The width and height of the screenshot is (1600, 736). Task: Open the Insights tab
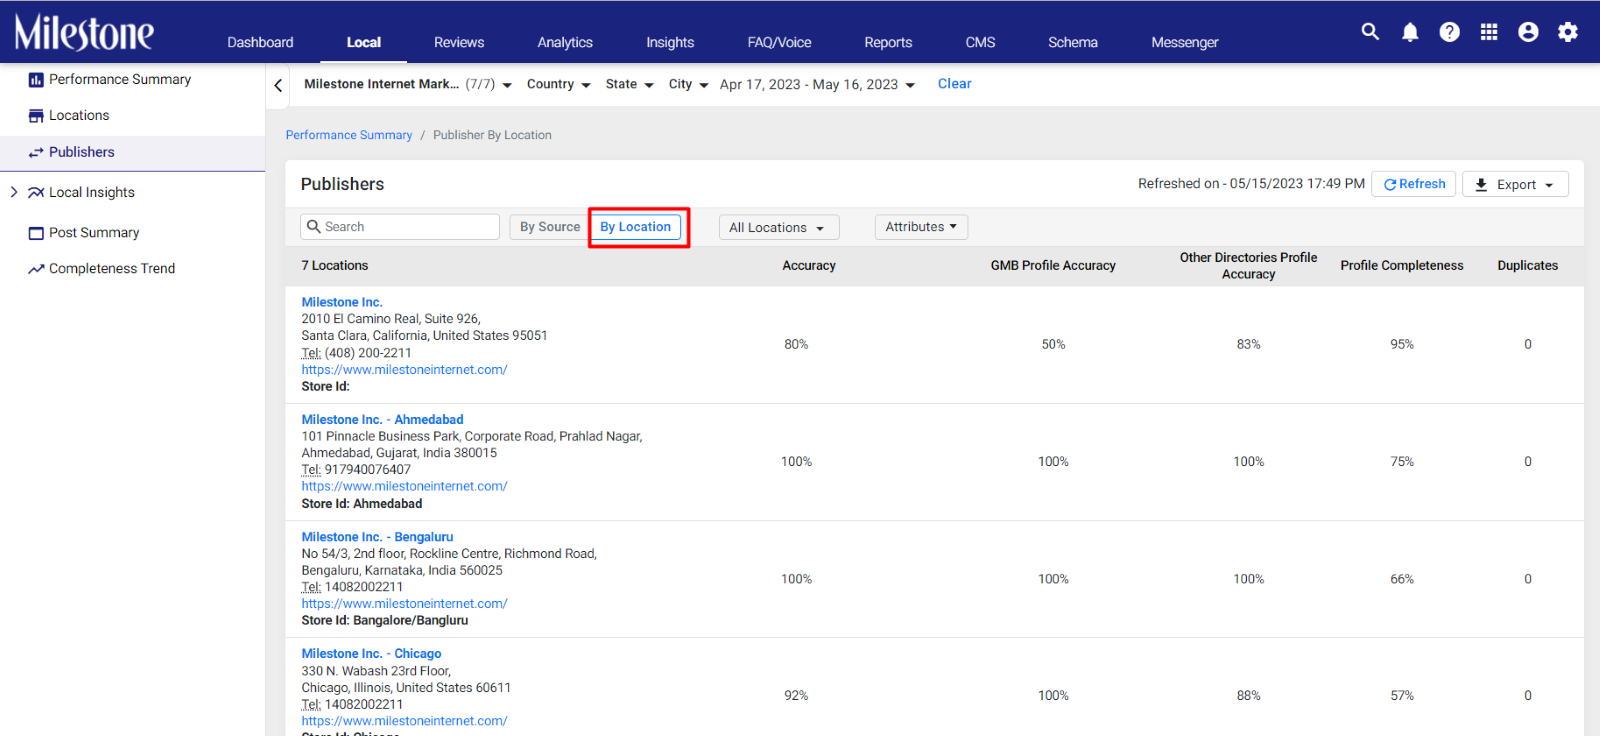click(x=670, y=42)
